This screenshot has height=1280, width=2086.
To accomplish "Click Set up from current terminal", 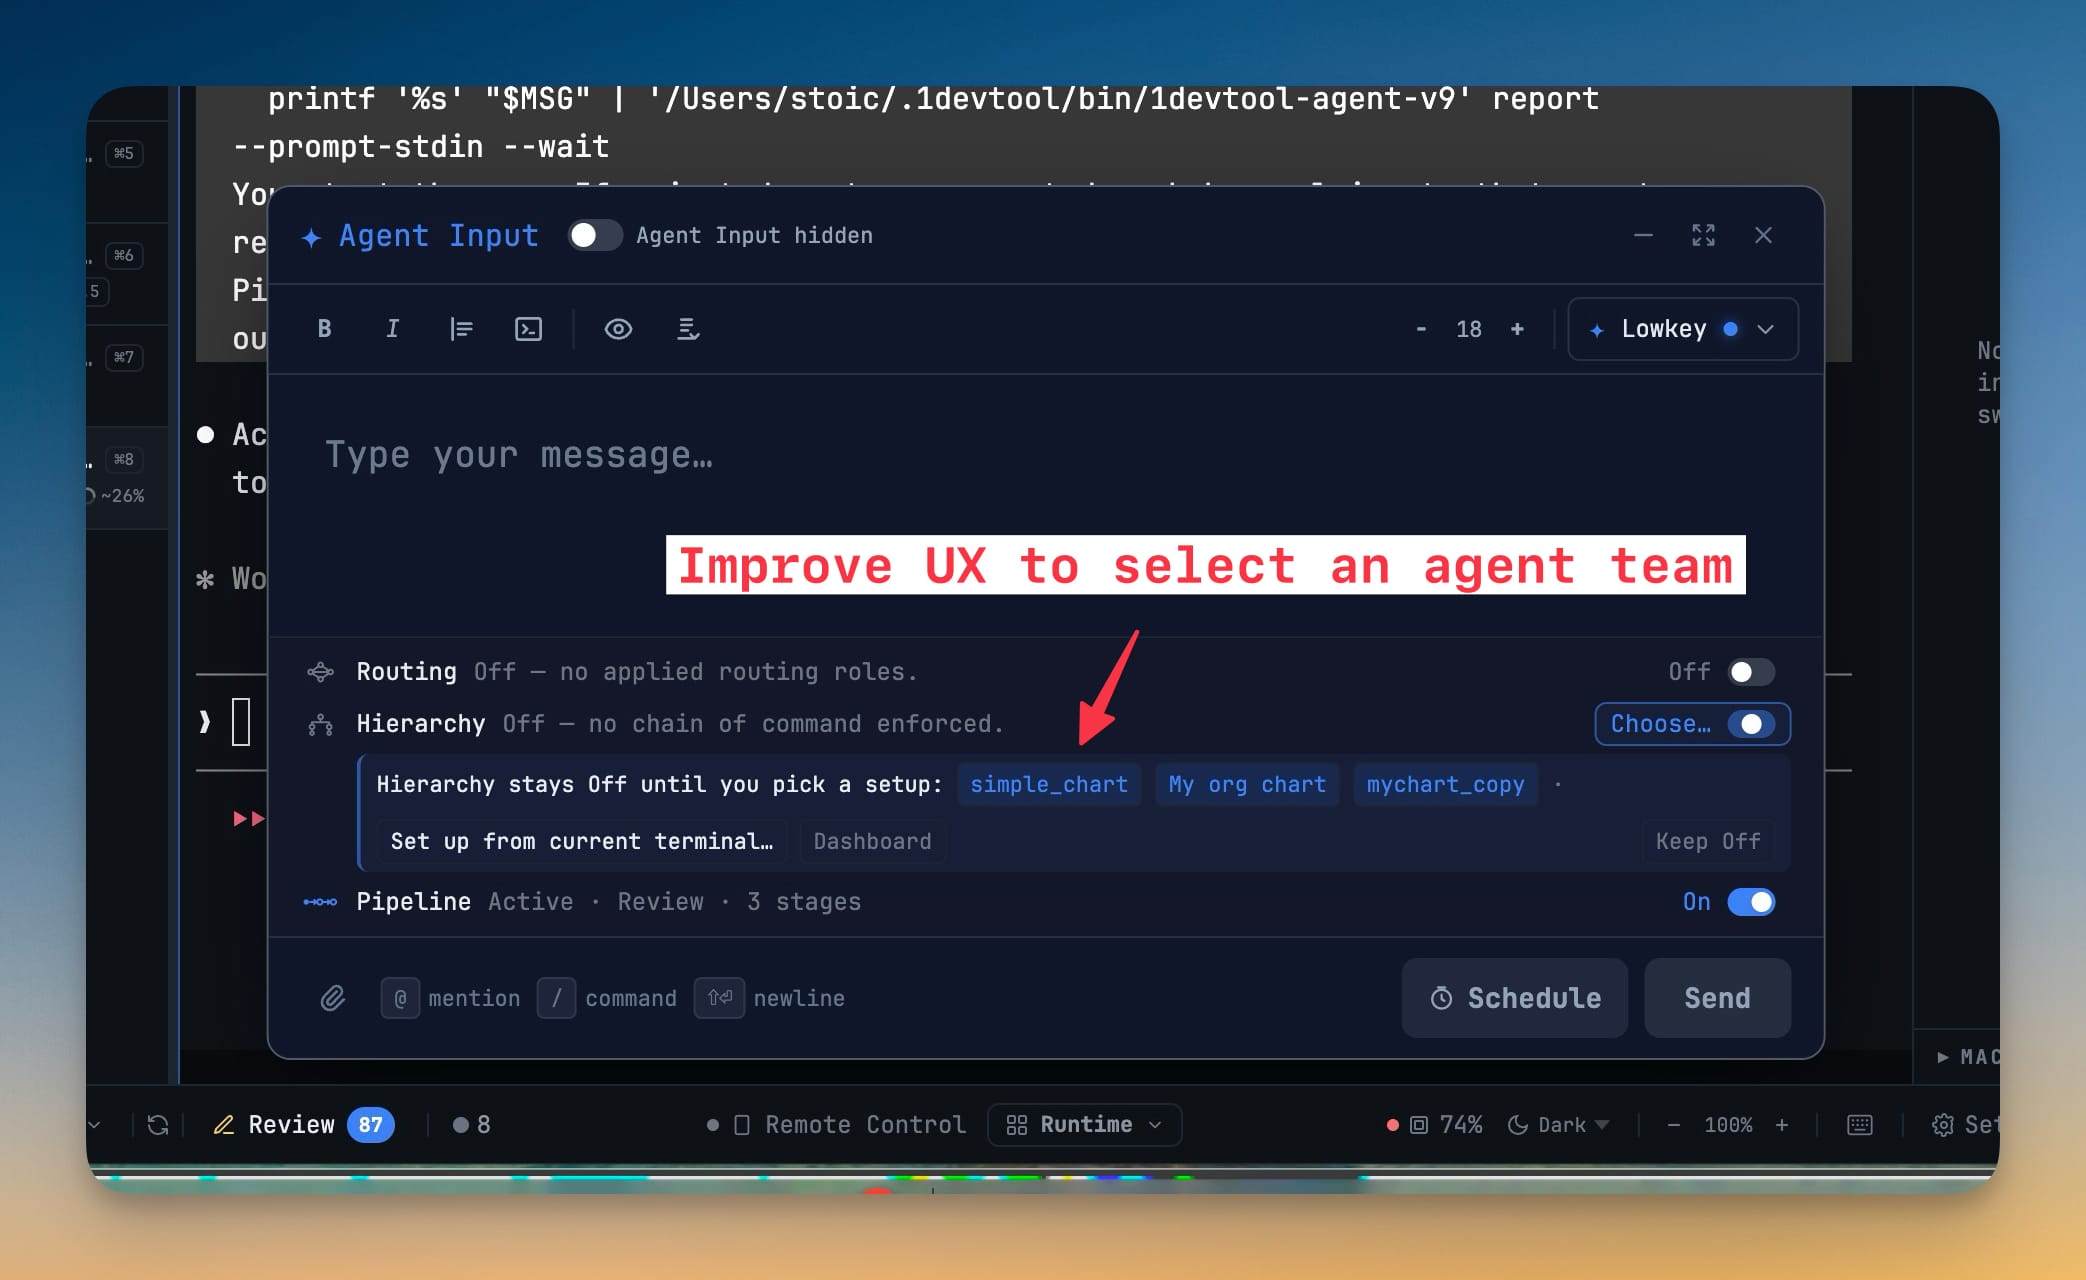I will [581, 841].
